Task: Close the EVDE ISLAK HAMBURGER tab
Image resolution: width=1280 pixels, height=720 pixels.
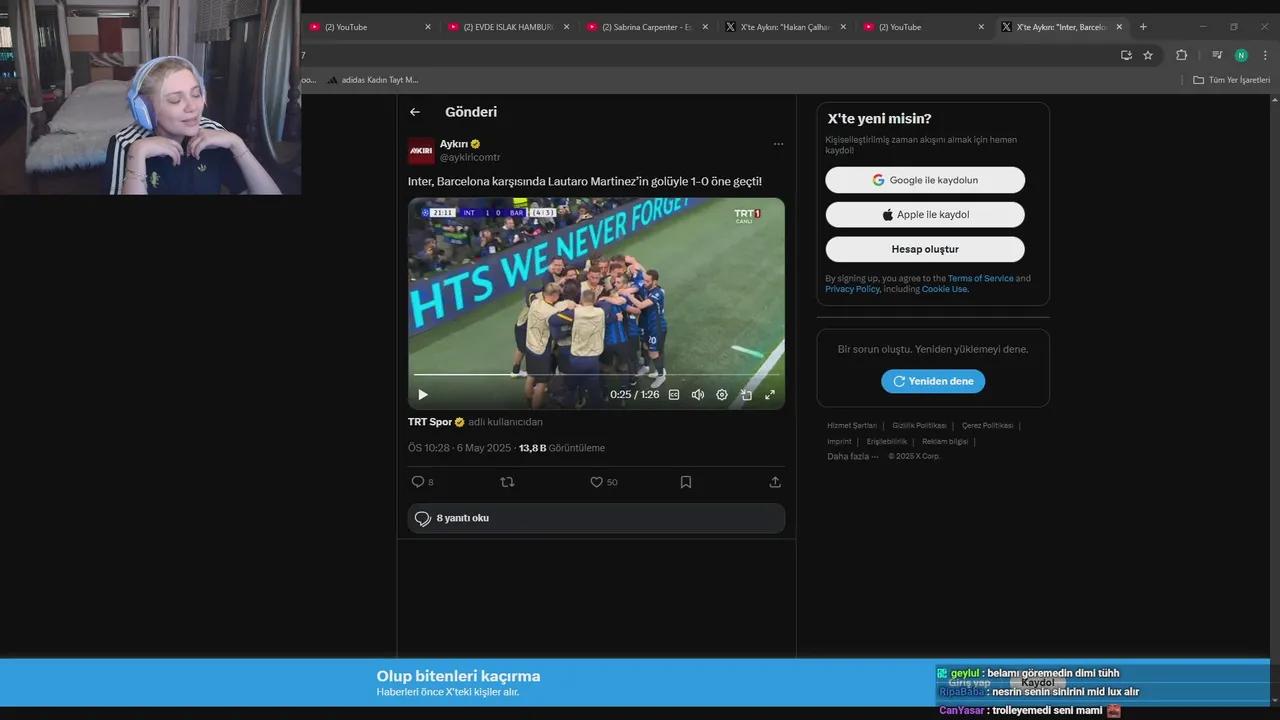Action: click(566, 27)
